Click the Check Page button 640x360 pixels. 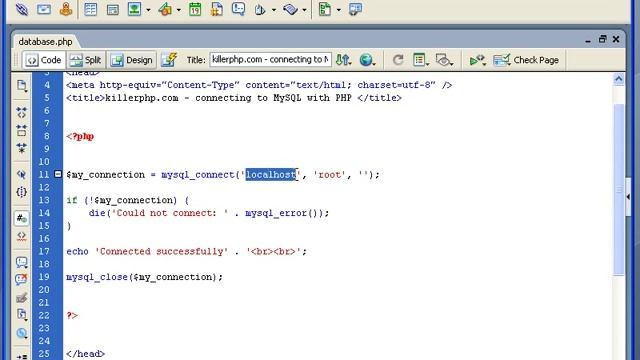click(526, 60)
